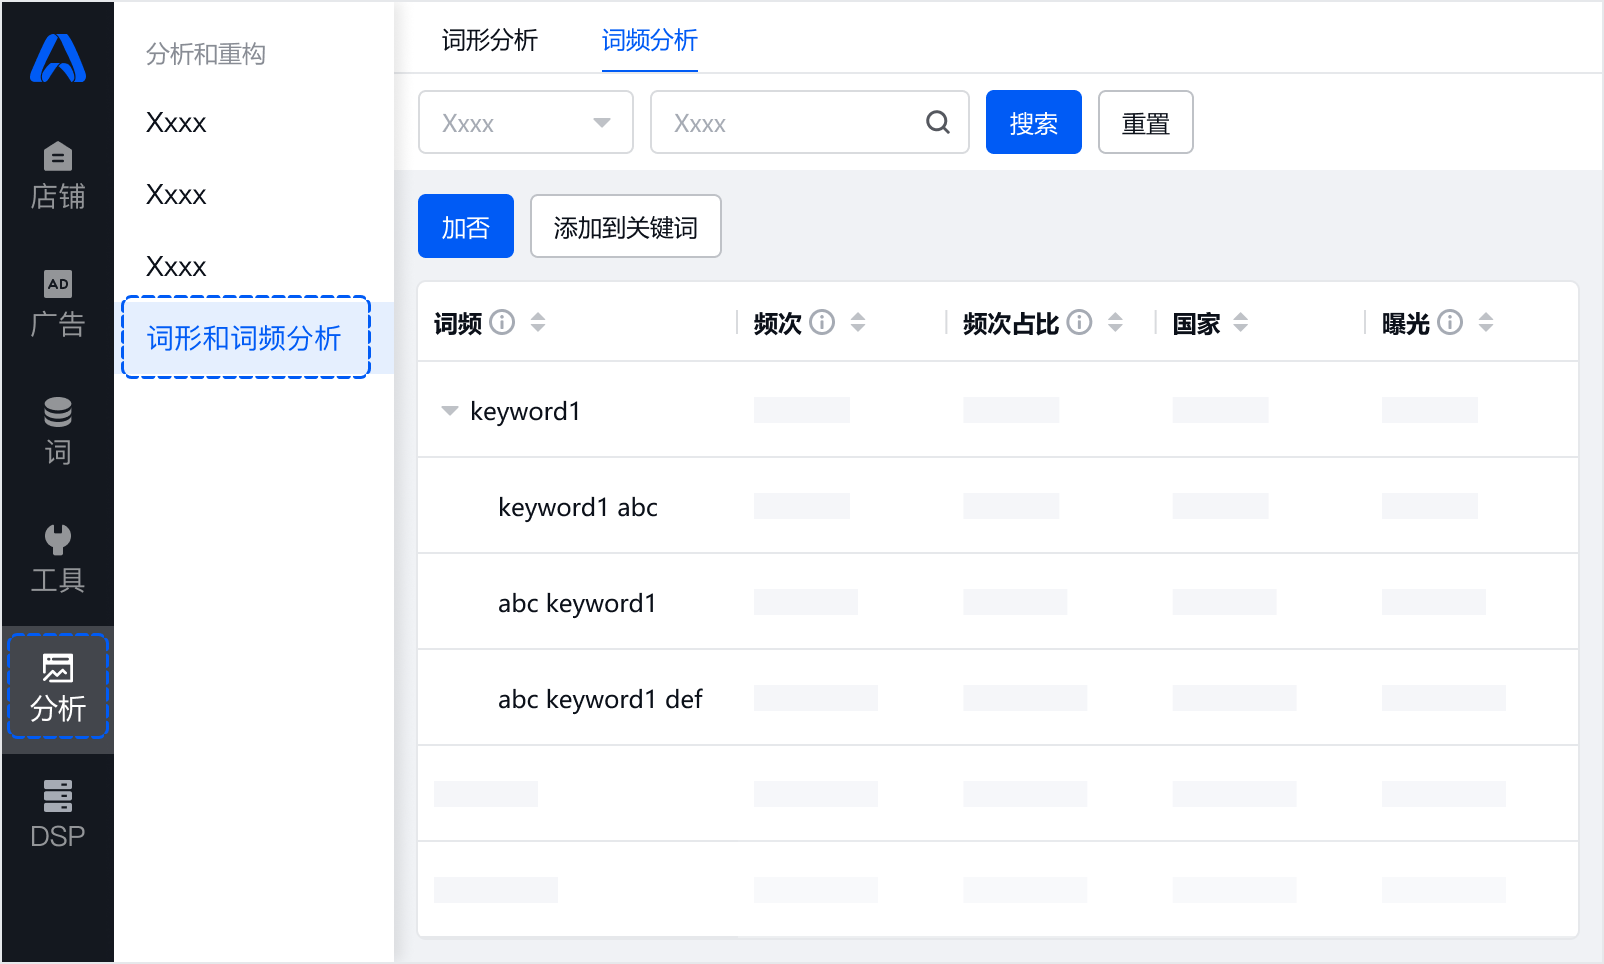Open the 店铺 store section
Image resolution: width=1604 pixels, height=964 pixels.
58,176
